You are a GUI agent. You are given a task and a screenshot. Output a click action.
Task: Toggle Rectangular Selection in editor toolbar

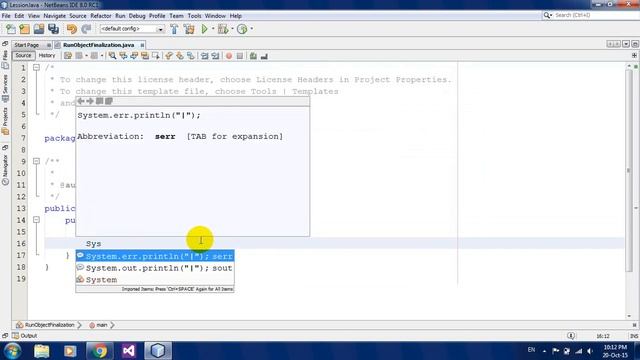[x=156, y=56]
